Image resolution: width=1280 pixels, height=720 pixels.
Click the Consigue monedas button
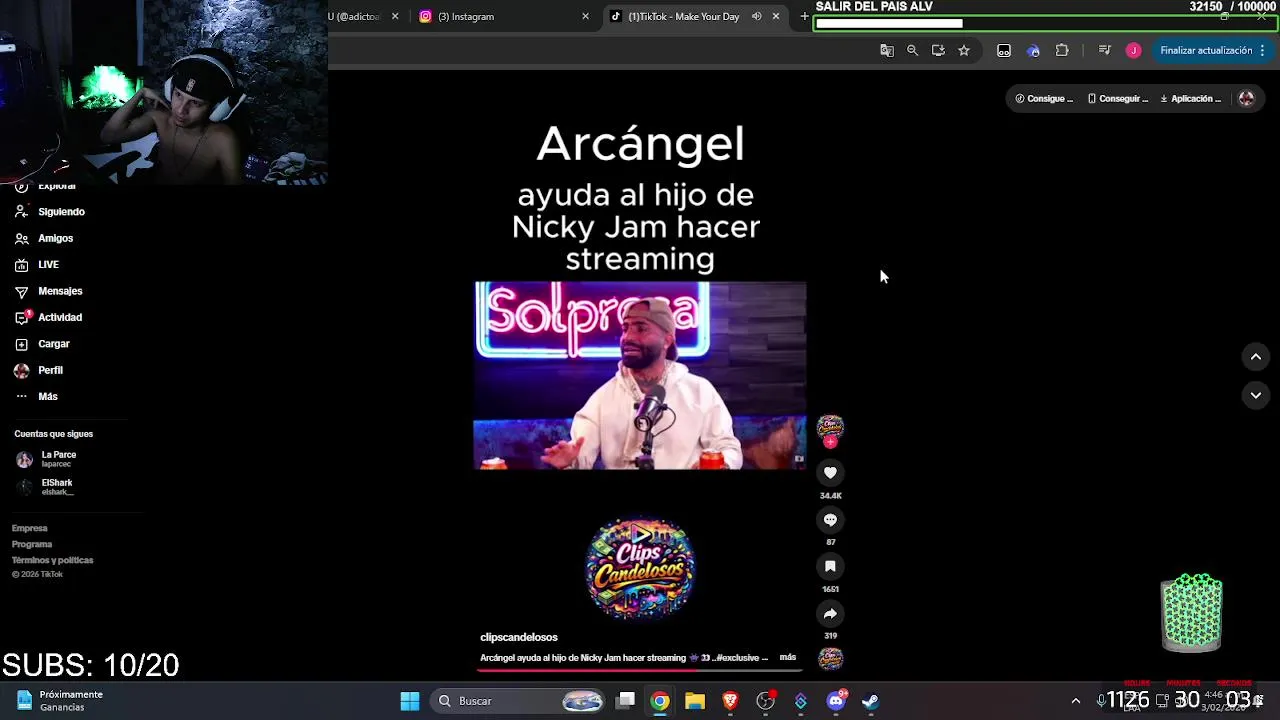[1044, 99]
